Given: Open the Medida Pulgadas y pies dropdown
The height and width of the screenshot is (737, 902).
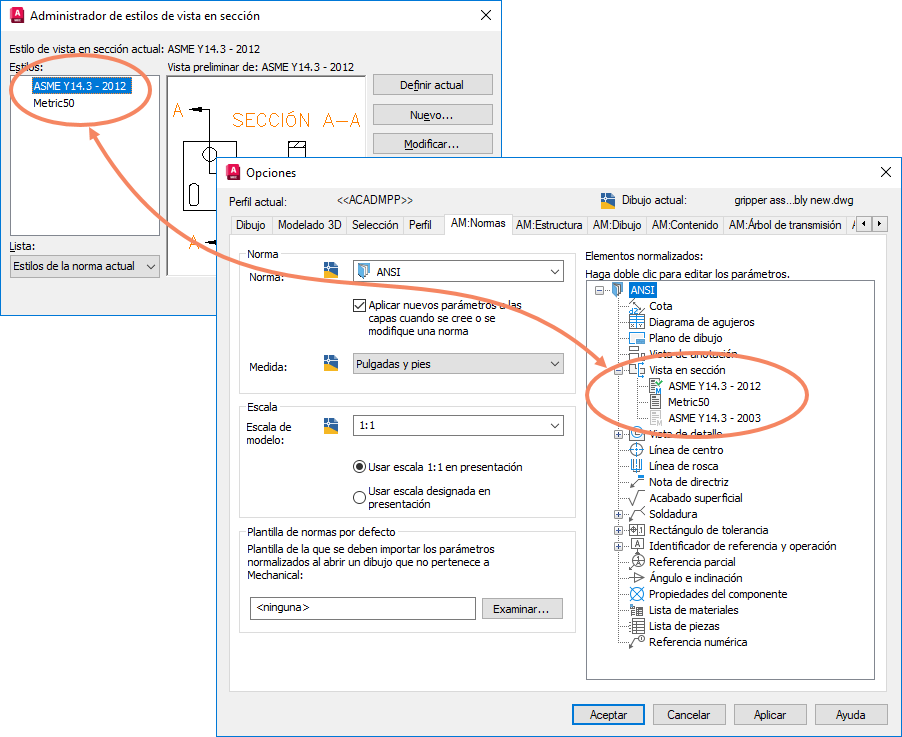Looking at the screenshot, I should click(458, 364).
